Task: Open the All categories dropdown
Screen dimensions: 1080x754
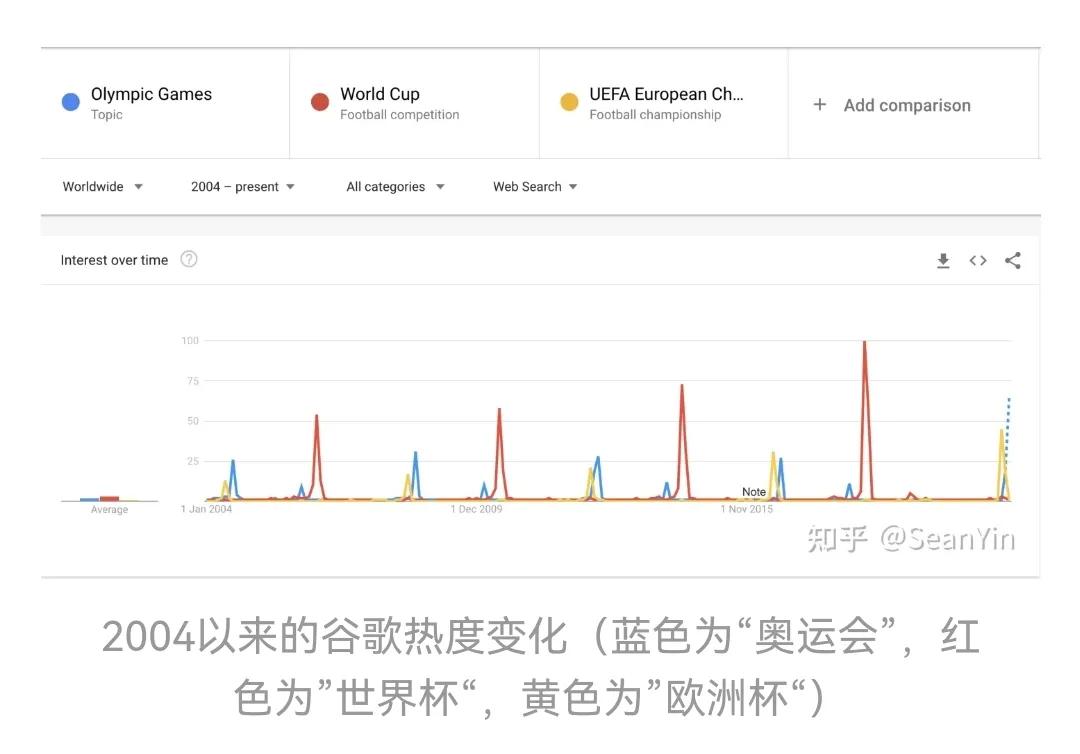Action: point(395,186)
